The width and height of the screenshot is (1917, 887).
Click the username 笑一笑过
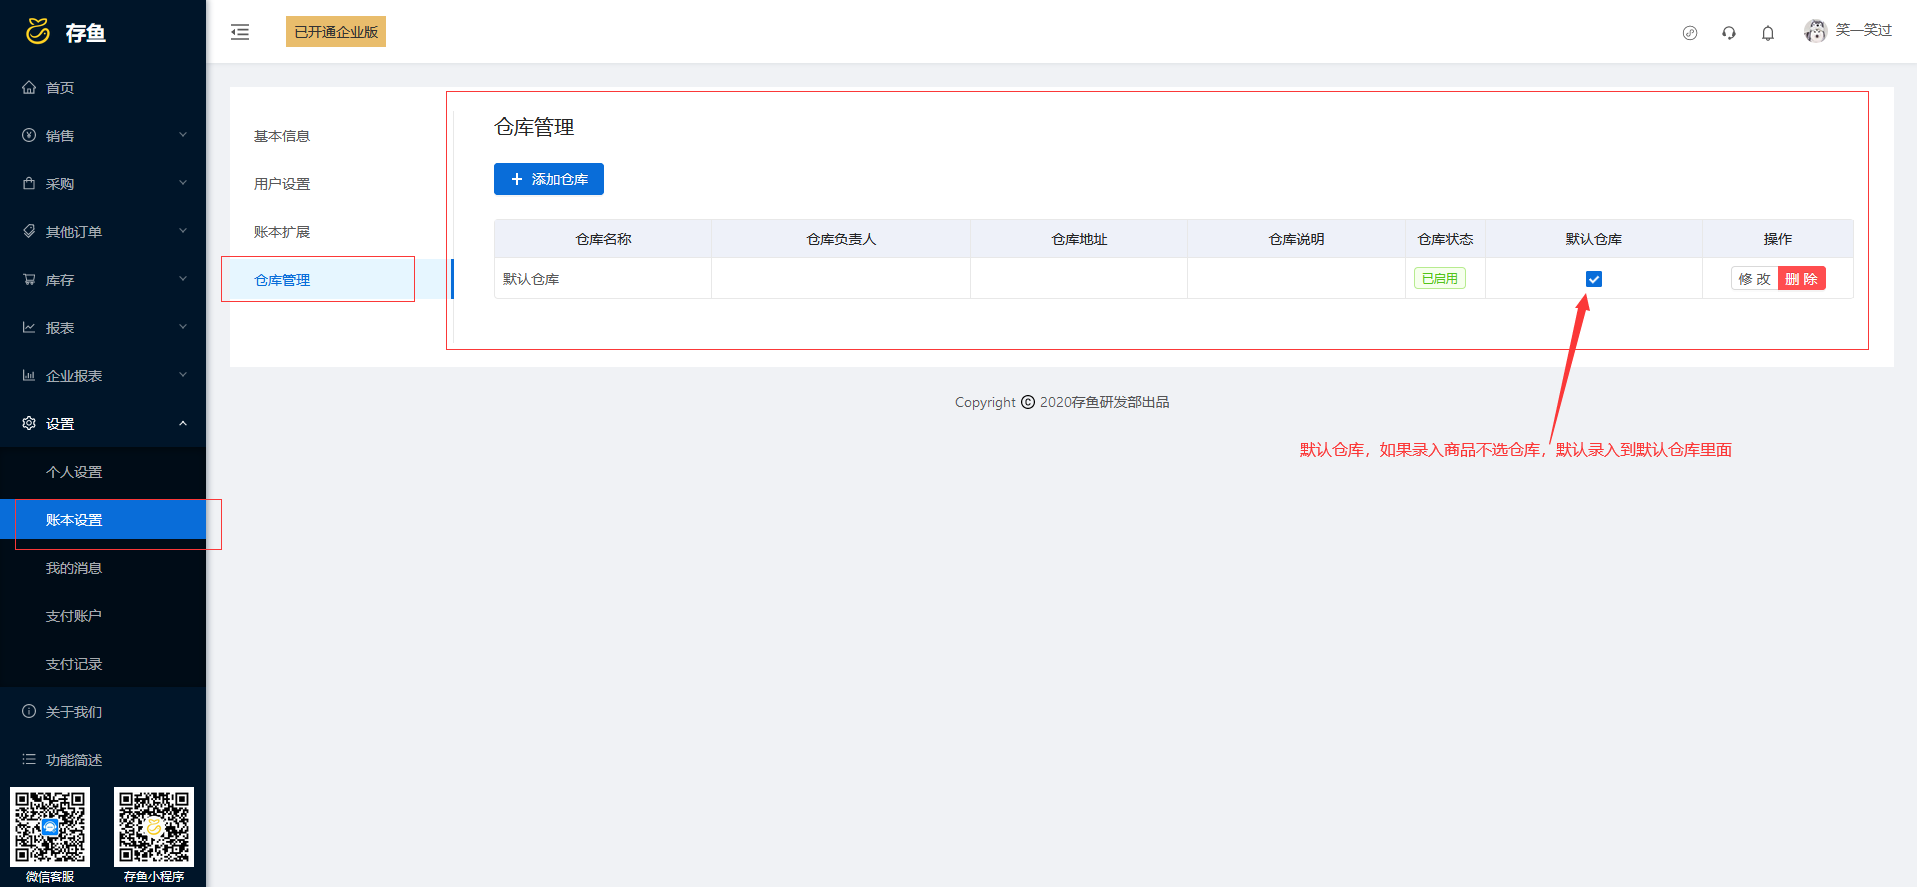point(1864,31)
